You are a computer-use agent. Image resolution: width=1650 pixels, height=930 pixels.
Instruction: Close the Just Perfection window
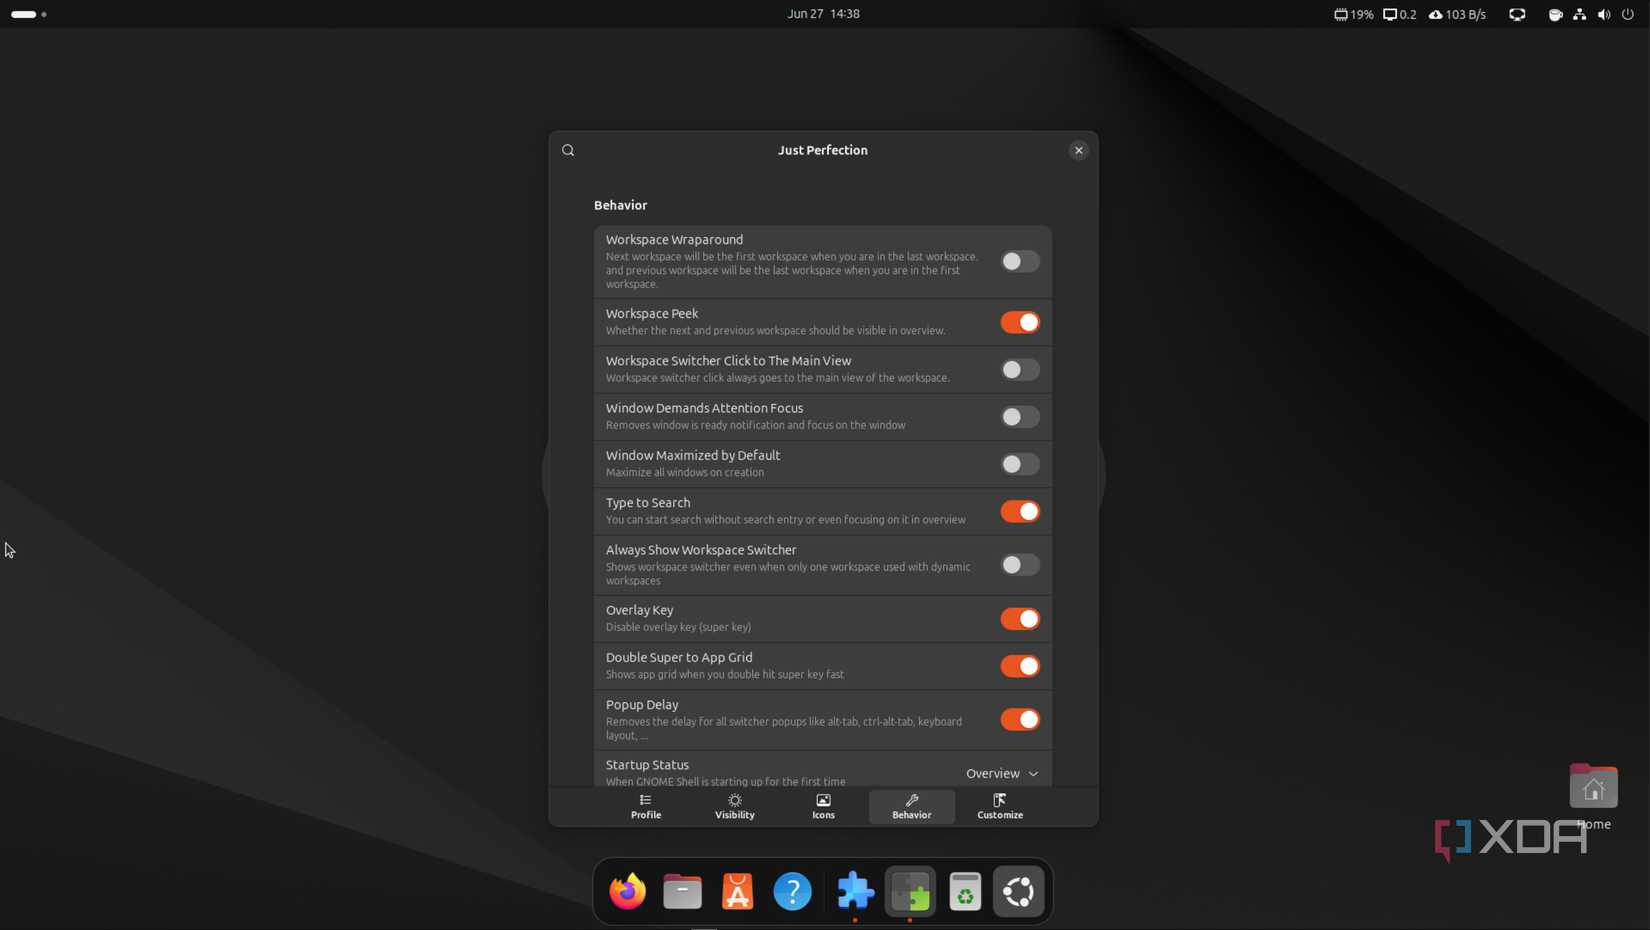(x=1078, y=150)
